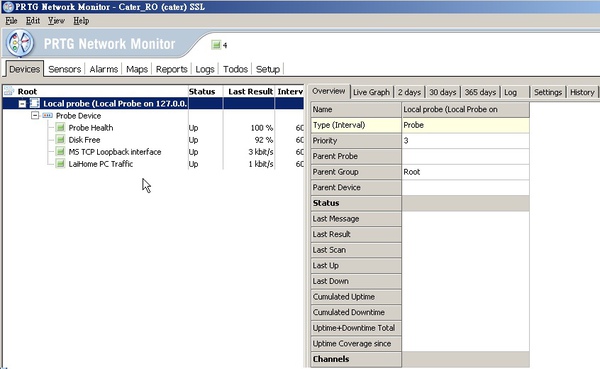The width and height of the screenshot is (600, 369).
Task: Click the 92 % result of Disk Free
Action: point(264,140)
